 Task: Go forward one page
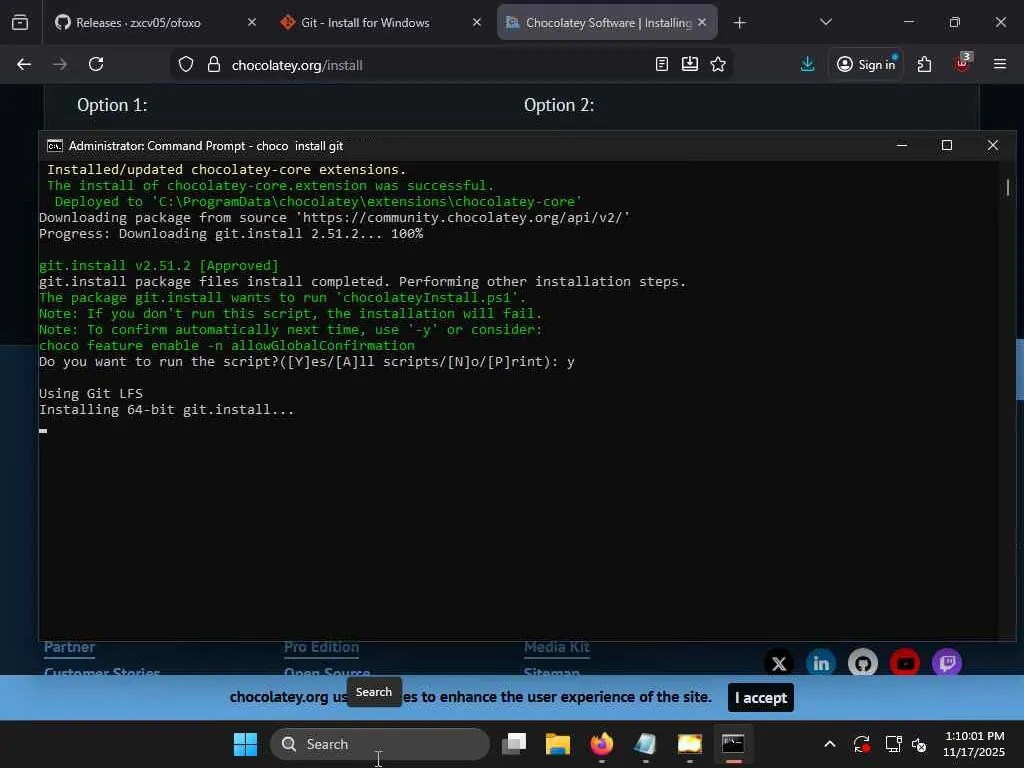pos(60,64)
